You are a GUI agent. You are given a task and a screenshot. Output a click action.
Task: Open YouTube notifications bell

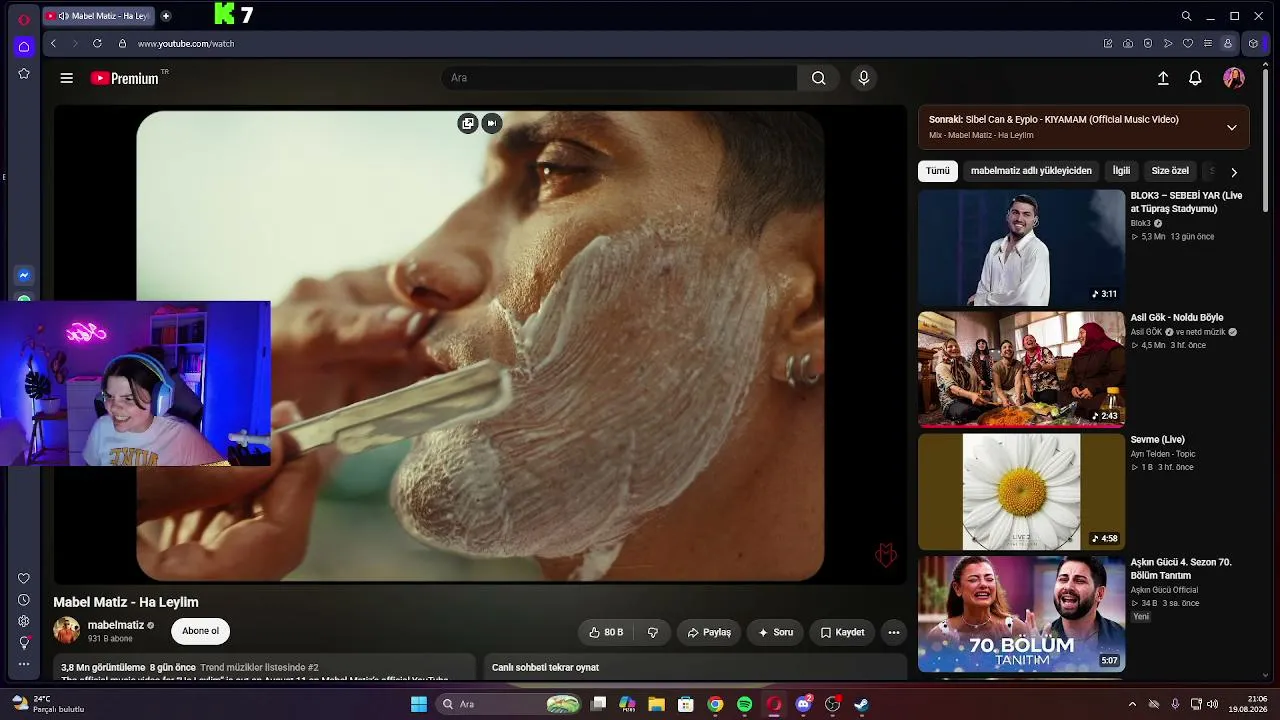point(1195,78)
